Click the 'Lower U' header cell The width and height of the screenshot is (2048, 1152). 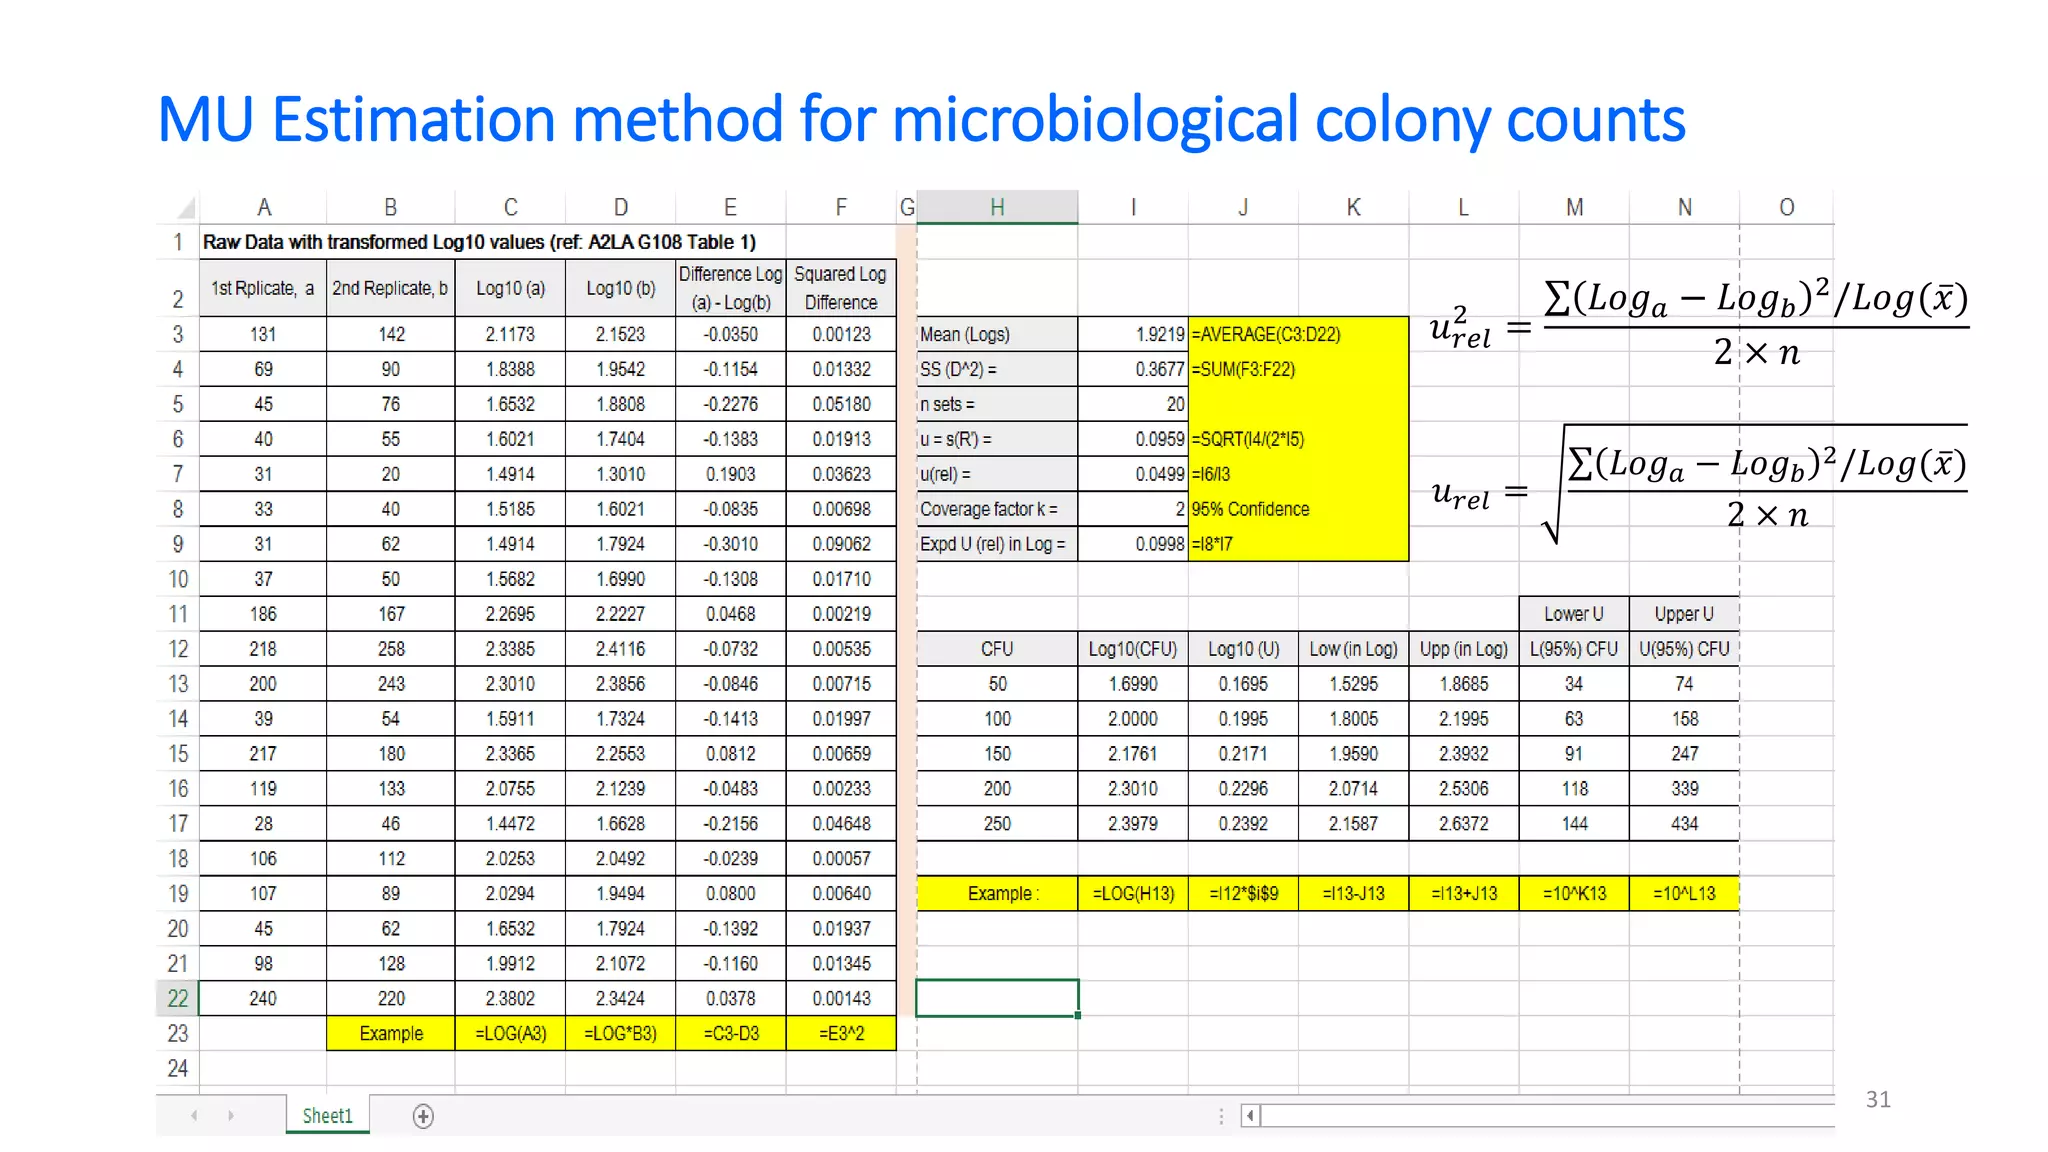1574,614
